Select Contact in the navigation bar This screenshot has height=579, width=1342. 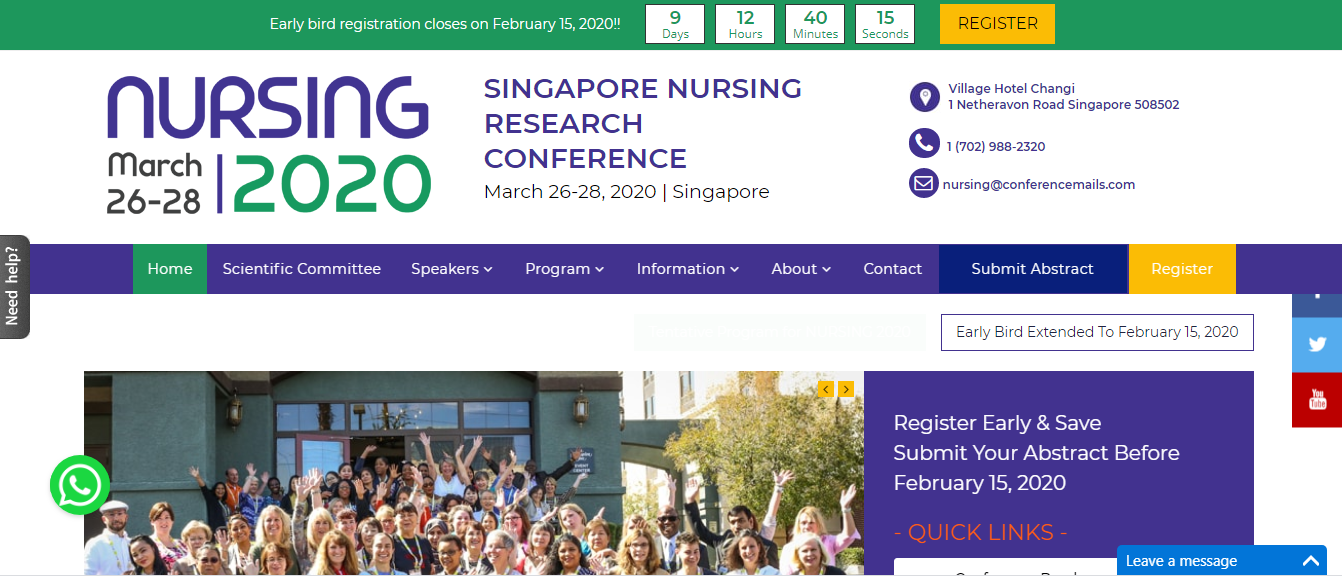coord(892,269)
